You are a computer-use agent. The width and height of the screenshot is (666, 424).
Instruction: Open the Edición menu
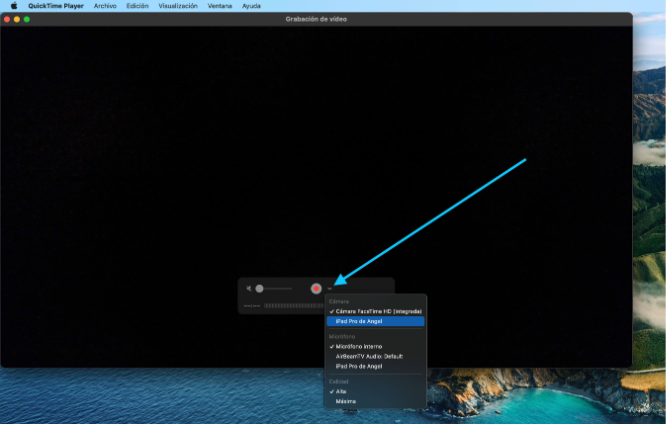137,6
